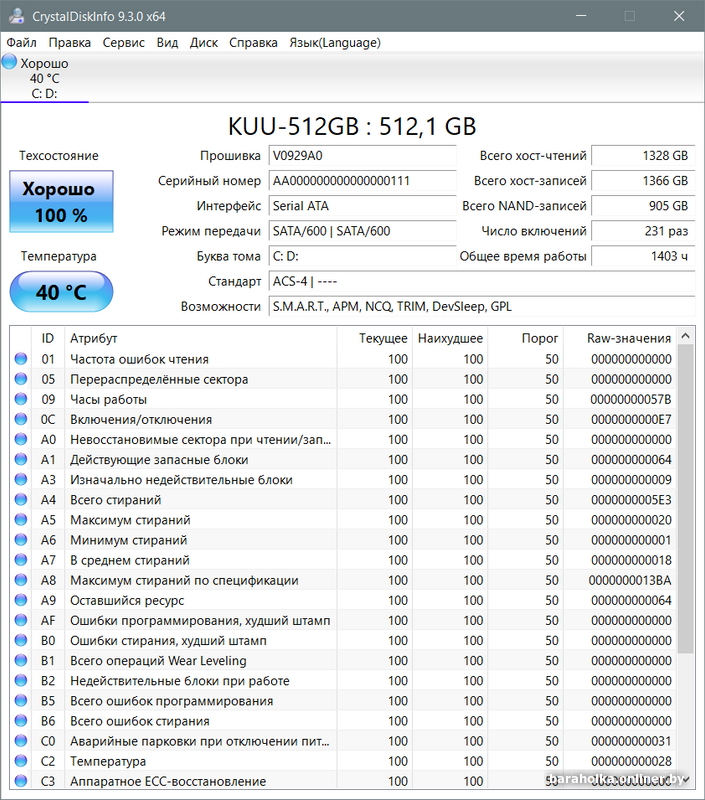Open the Правка menu
This screenshot has height=800, width=705.
tap(69, 42)
